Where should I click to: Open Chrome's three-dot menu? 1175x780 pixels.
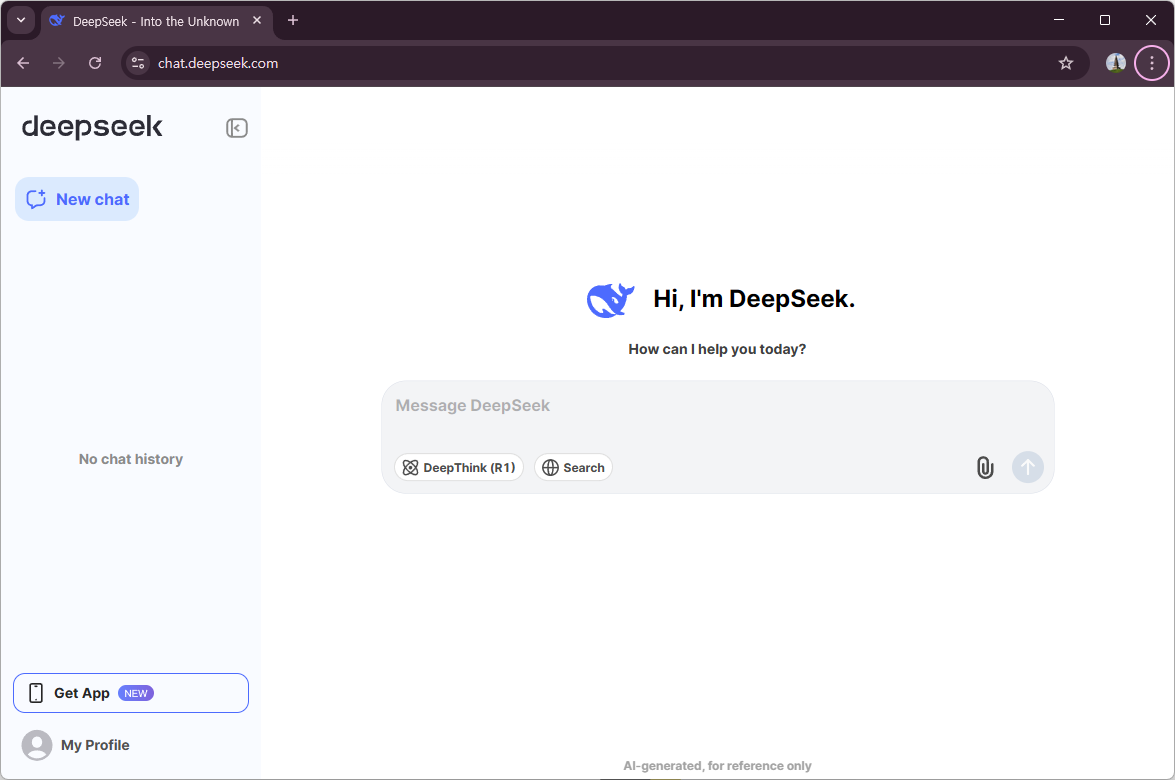click(x=1152, y=63)
